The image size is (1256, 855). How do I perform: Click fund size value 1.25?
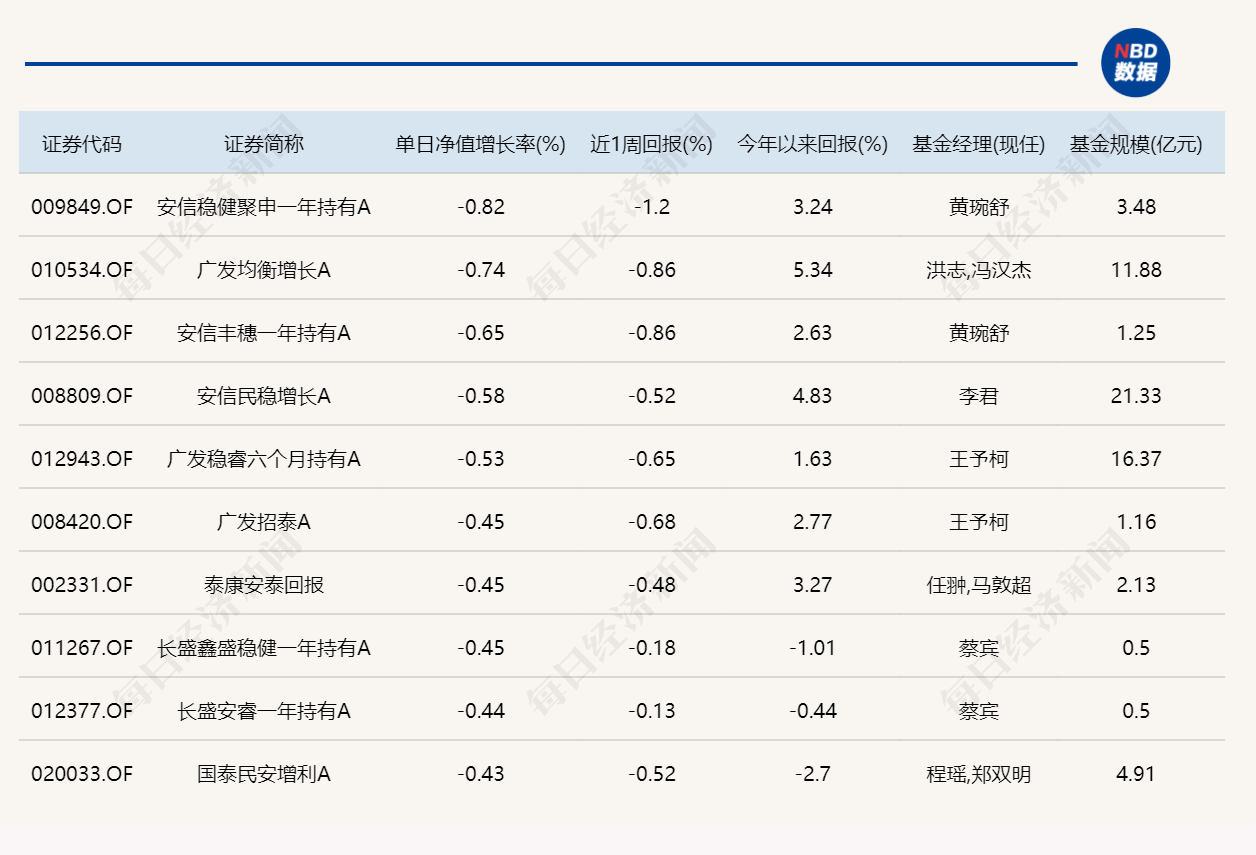pyautogui.click(x=1136, y=333)
